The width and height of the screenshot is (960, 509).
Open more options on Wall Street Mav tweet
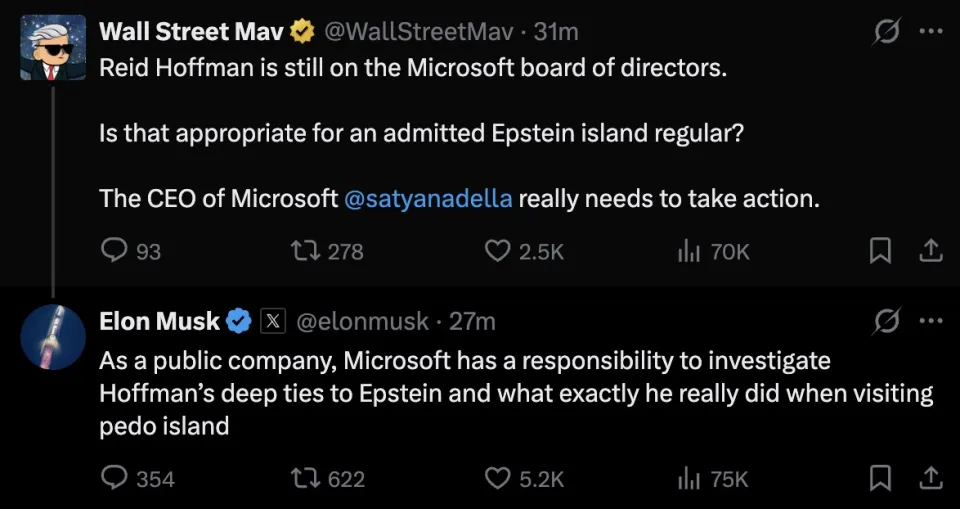tap(930, 32)
